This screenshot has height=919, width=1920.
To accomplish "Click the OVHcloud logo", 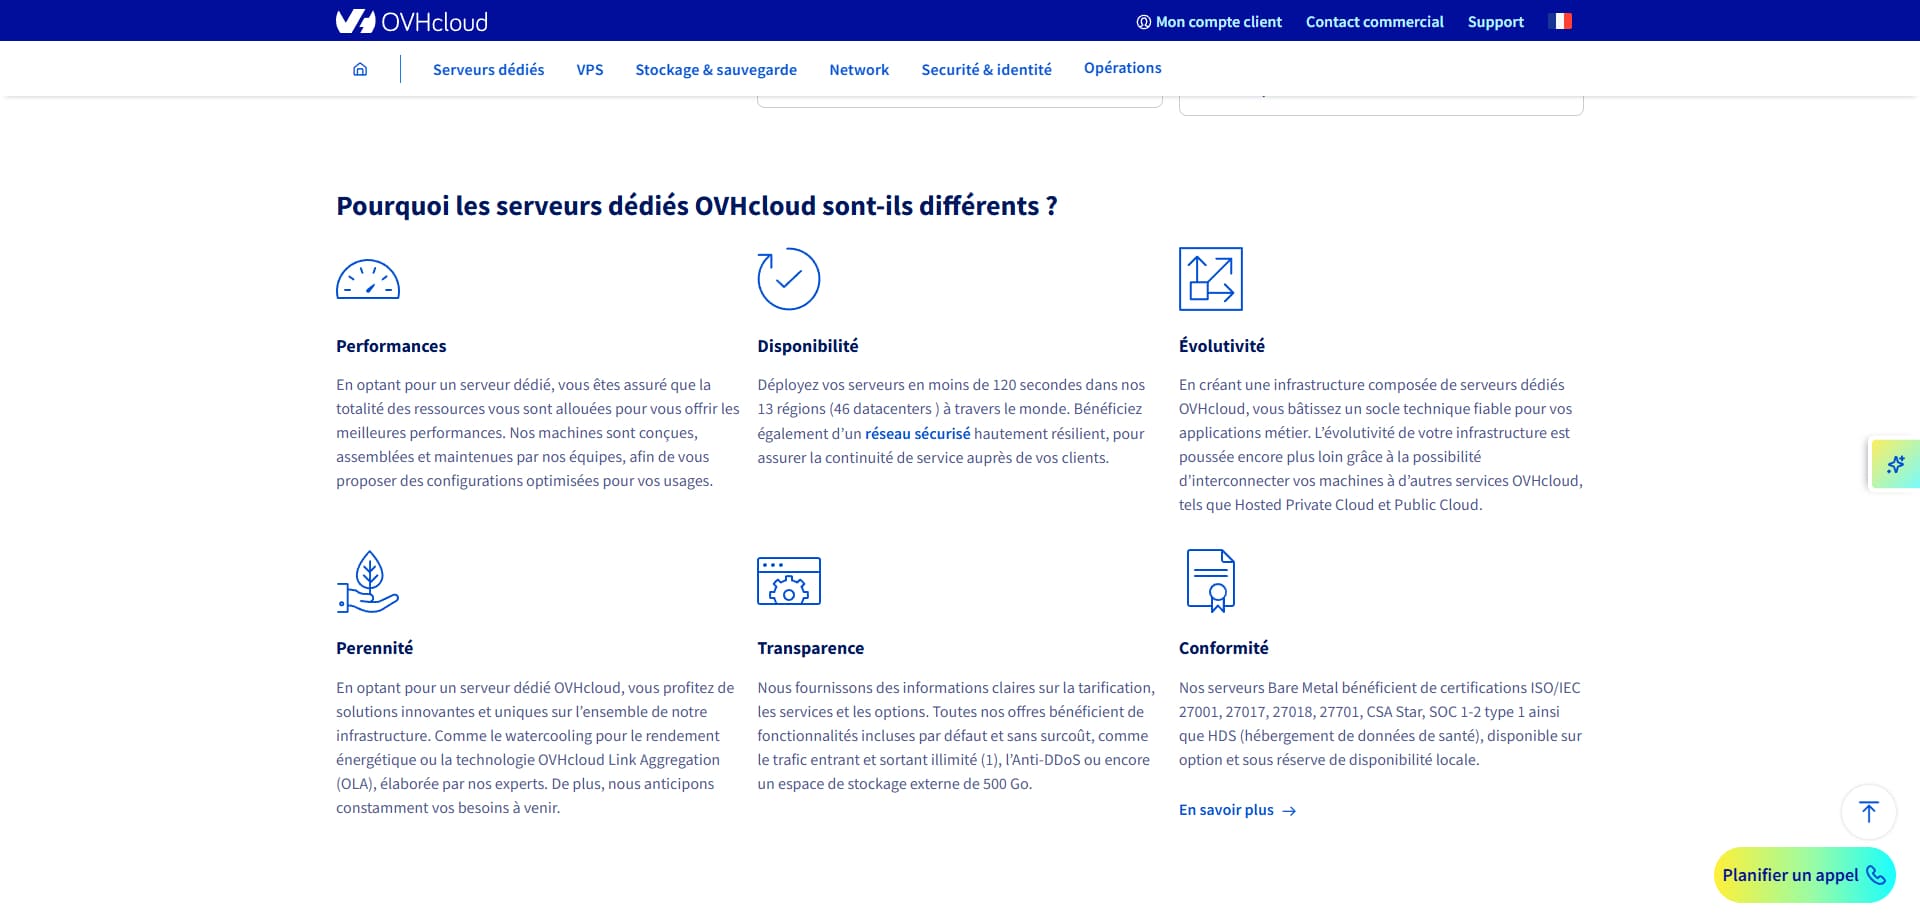I will (x=412, y=21).
